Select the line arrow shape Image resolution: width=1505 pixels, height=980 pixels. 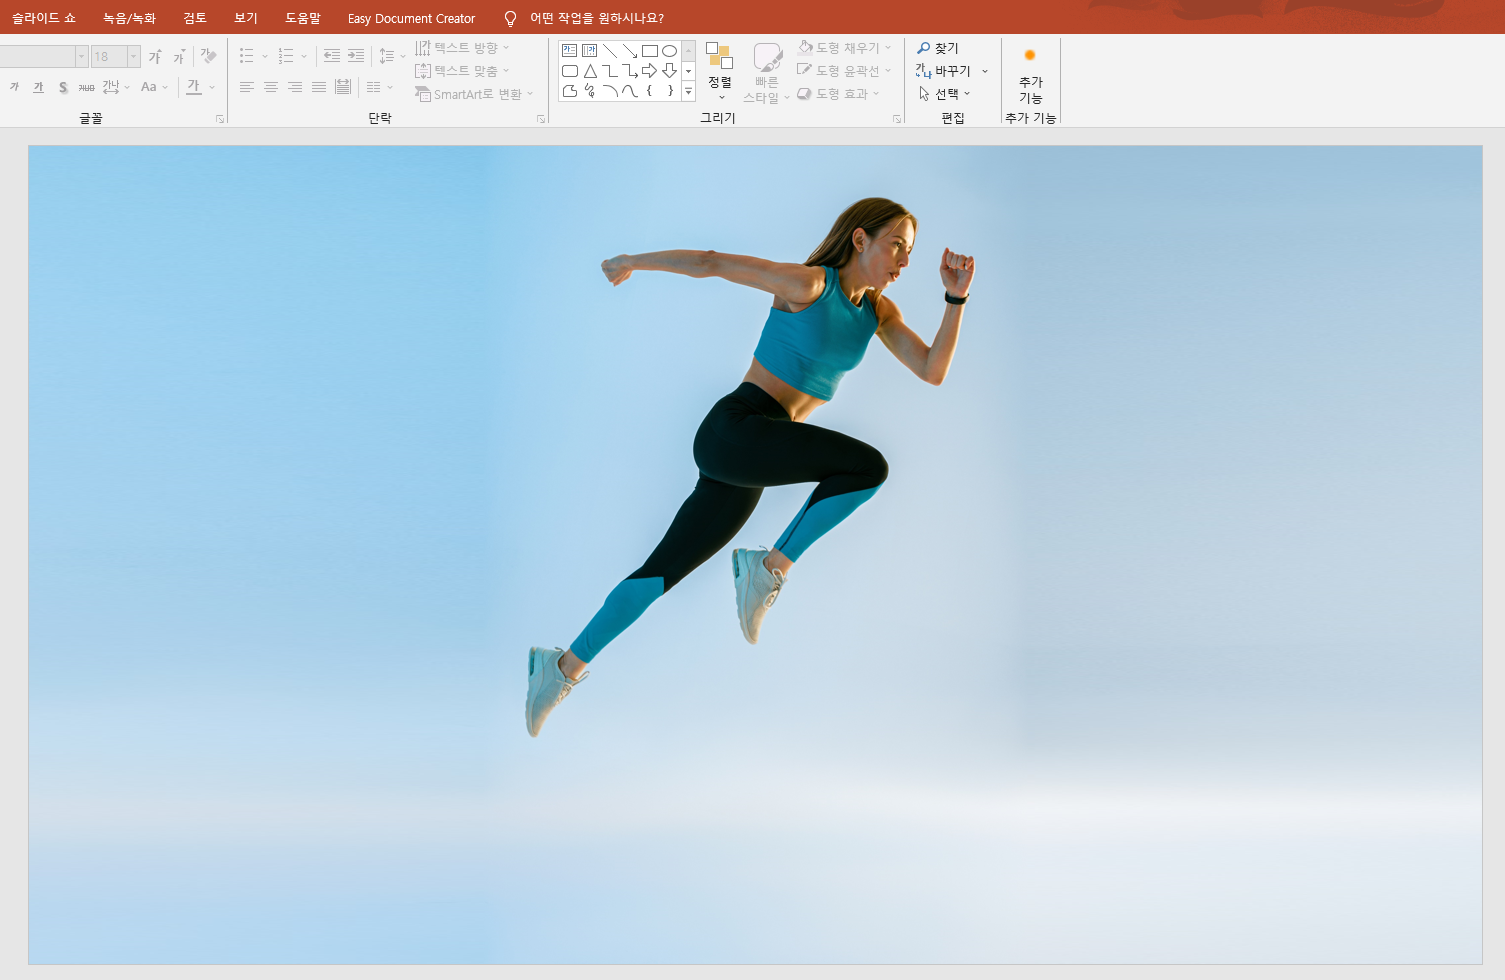pos(630,51)
